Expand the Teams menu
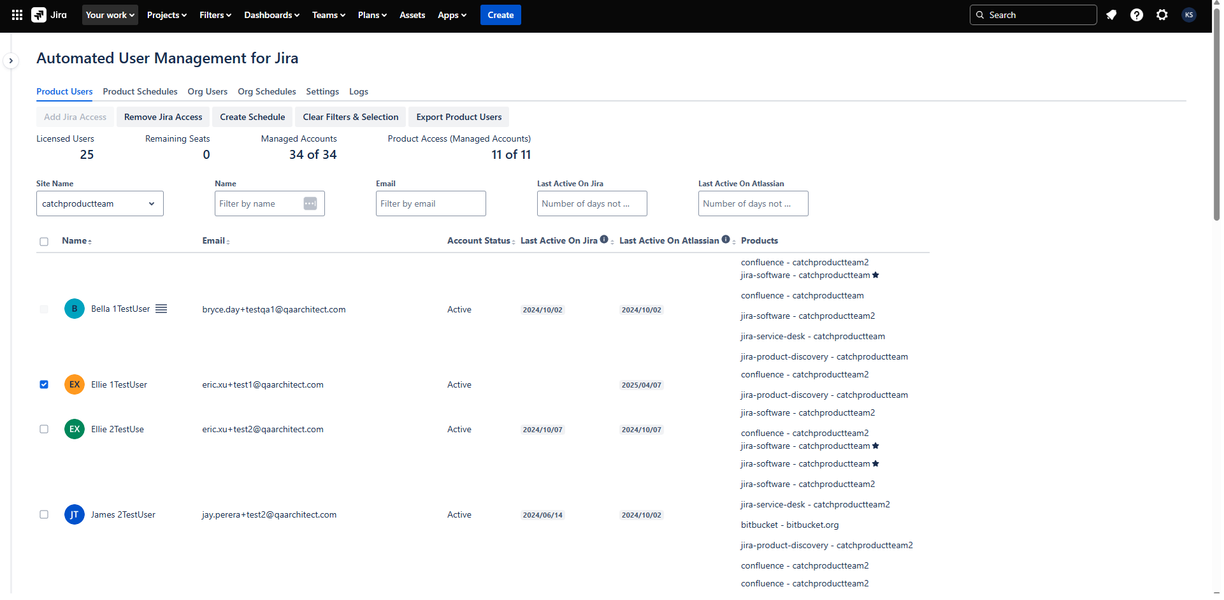Screen dimensions: 1224x600 (329, 15)
